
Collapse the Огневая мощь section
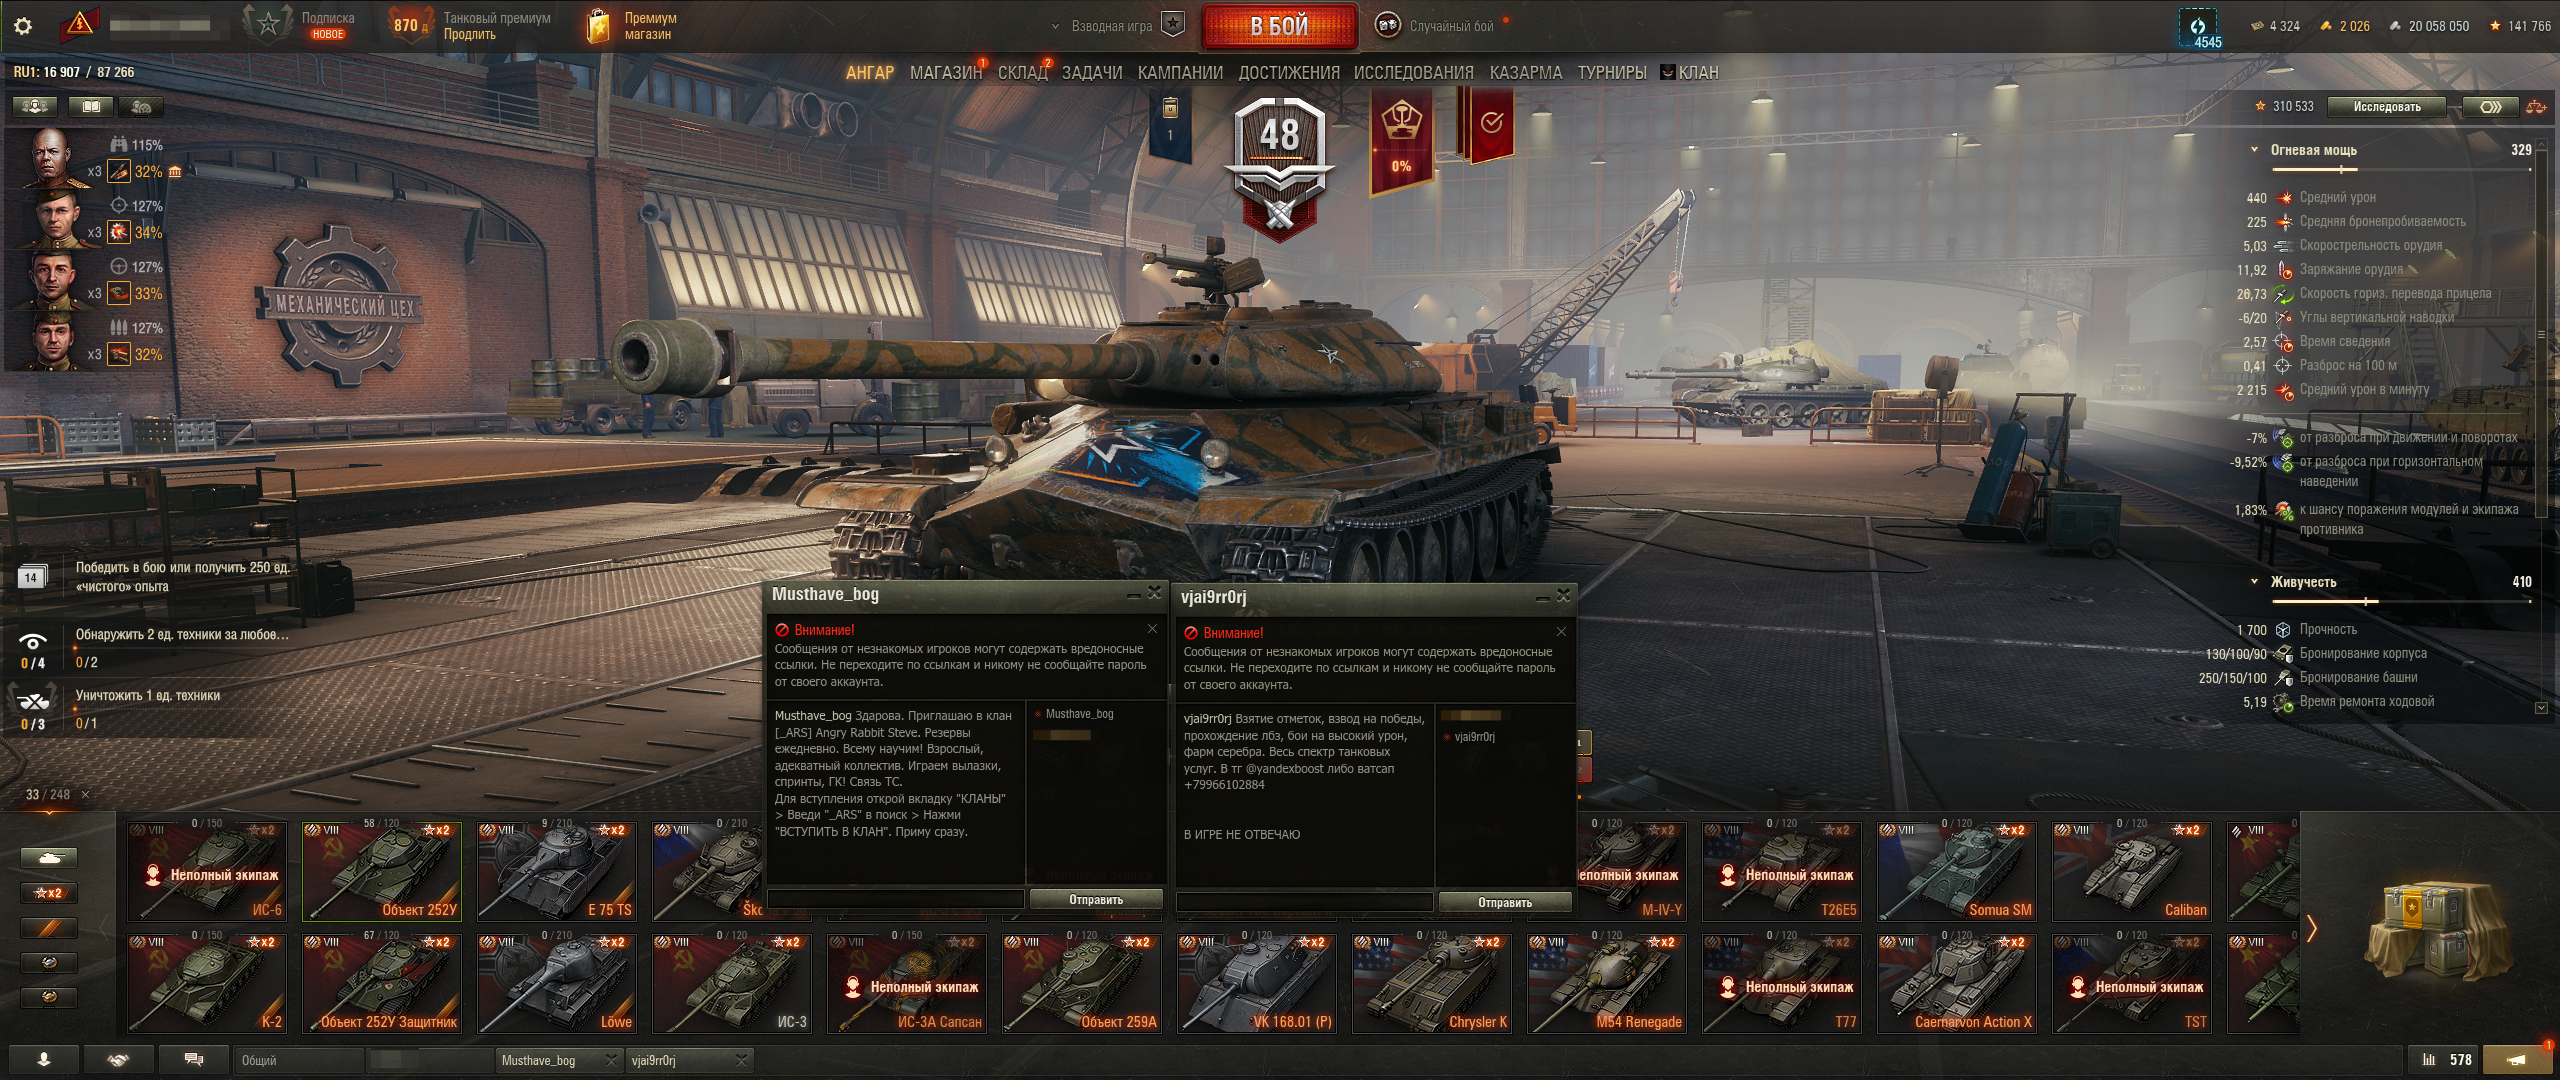[2254, 150]
